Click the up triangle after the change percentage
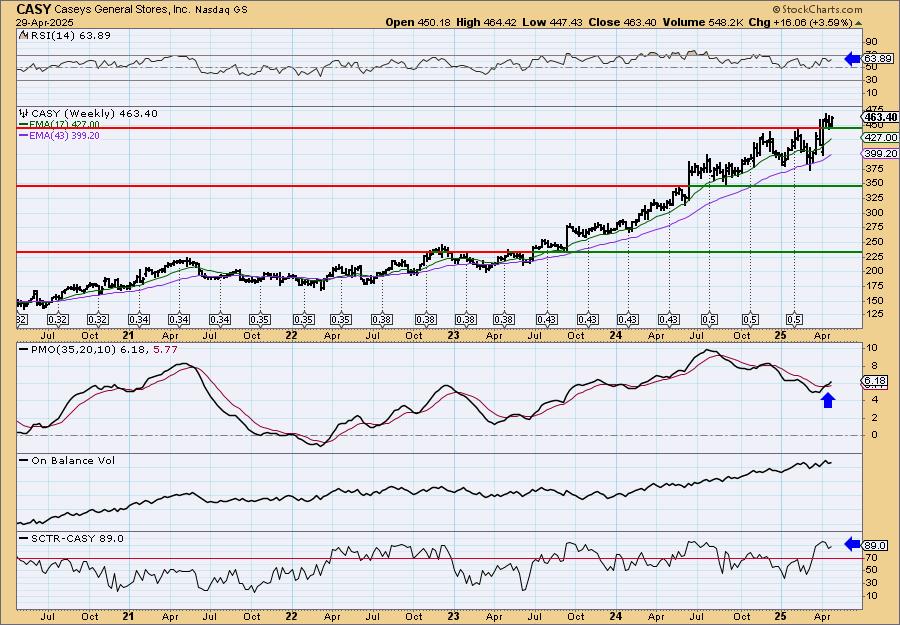The width and height of the screenshot is (900, 625). point(859,23)
